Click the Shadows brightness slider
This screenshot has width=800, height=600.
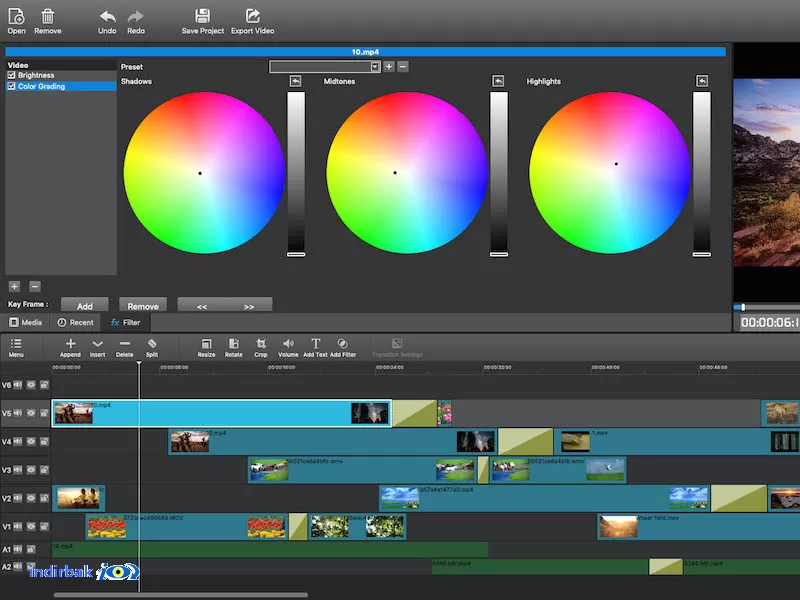(x=296, y=173)
